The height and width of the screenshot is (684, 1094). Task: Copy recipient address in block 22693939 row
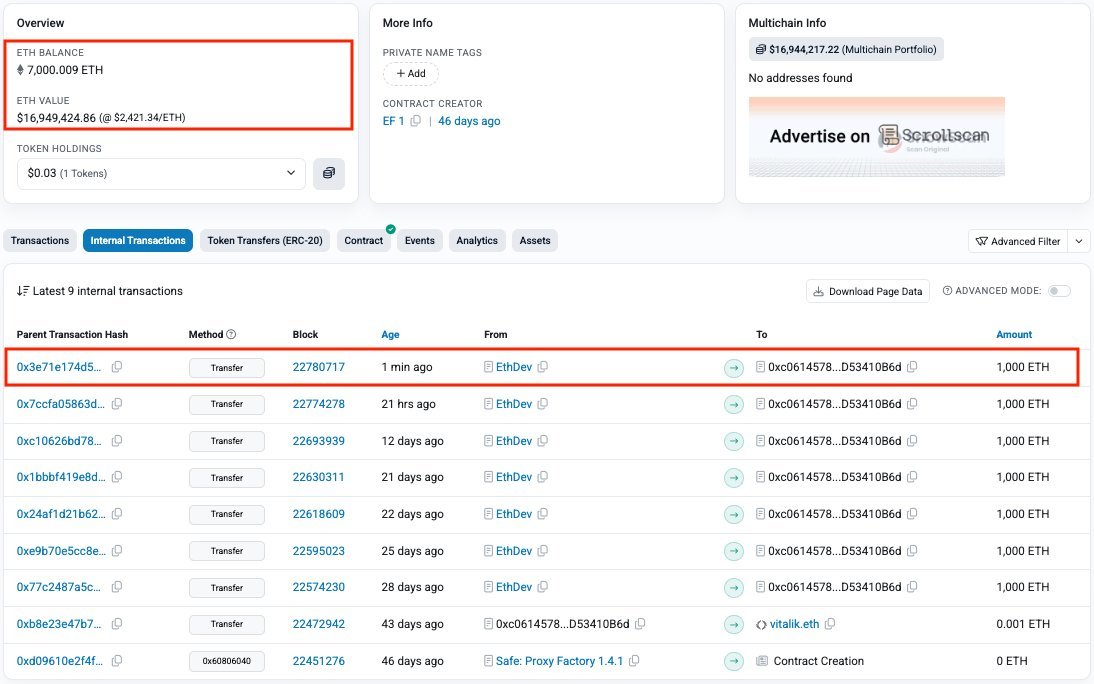click(x=912, y=440)
